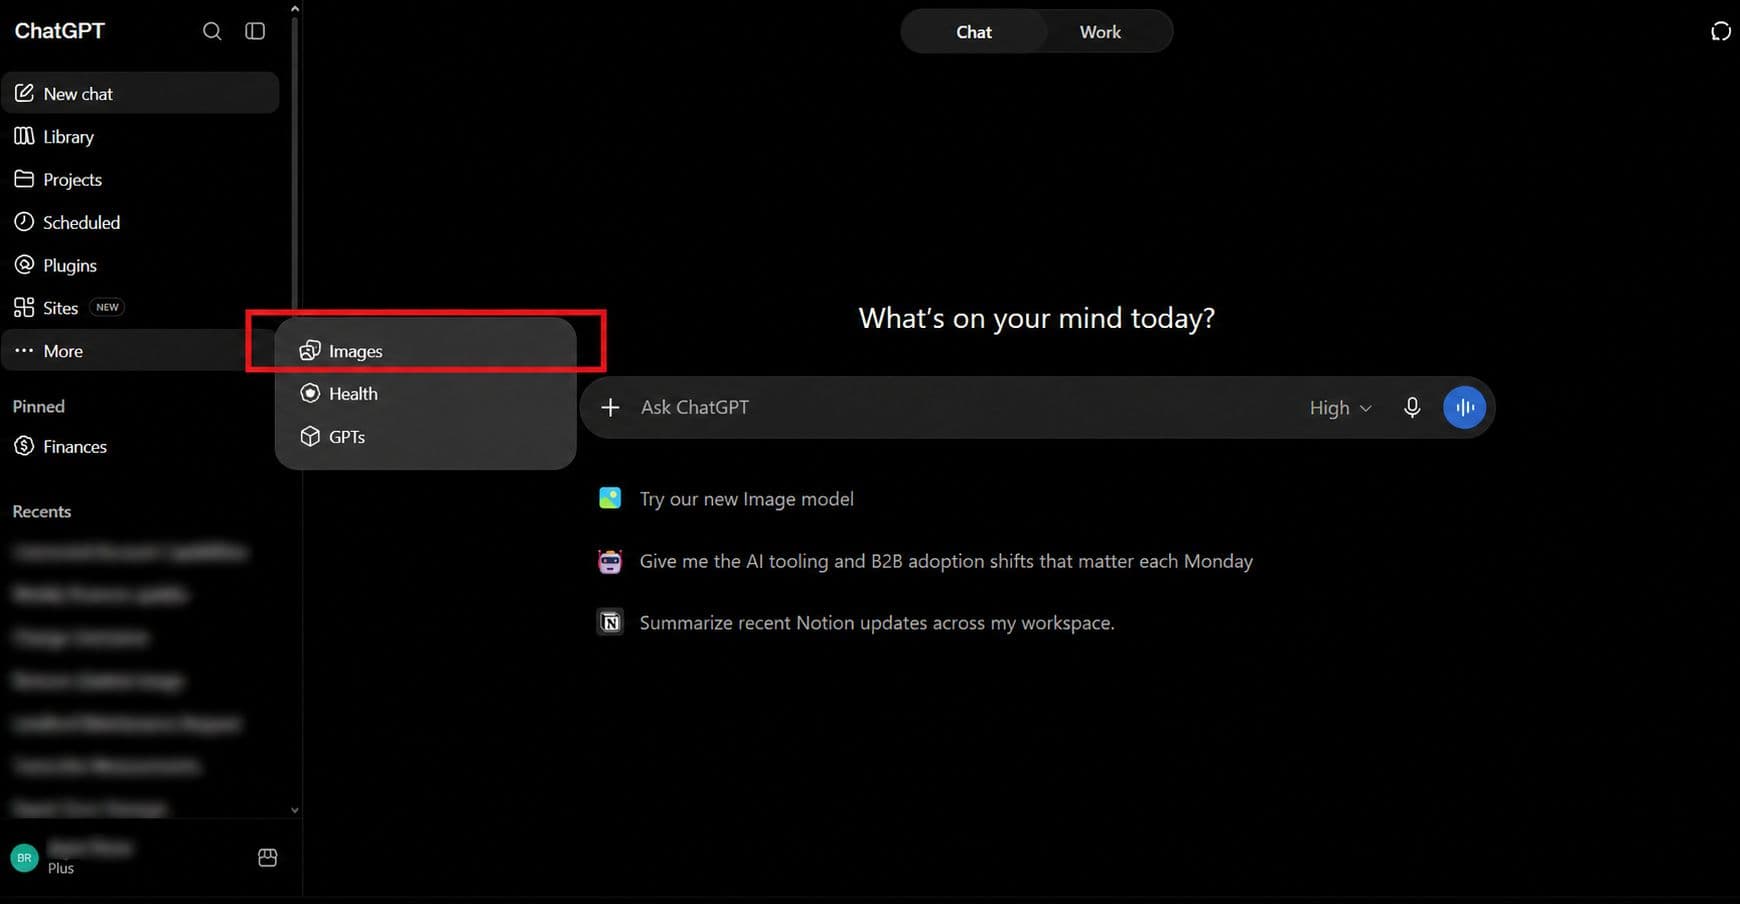Screen dimensions: 1740x904
Task: Select GPTs from the More flyout
Action: coord(426,437)
